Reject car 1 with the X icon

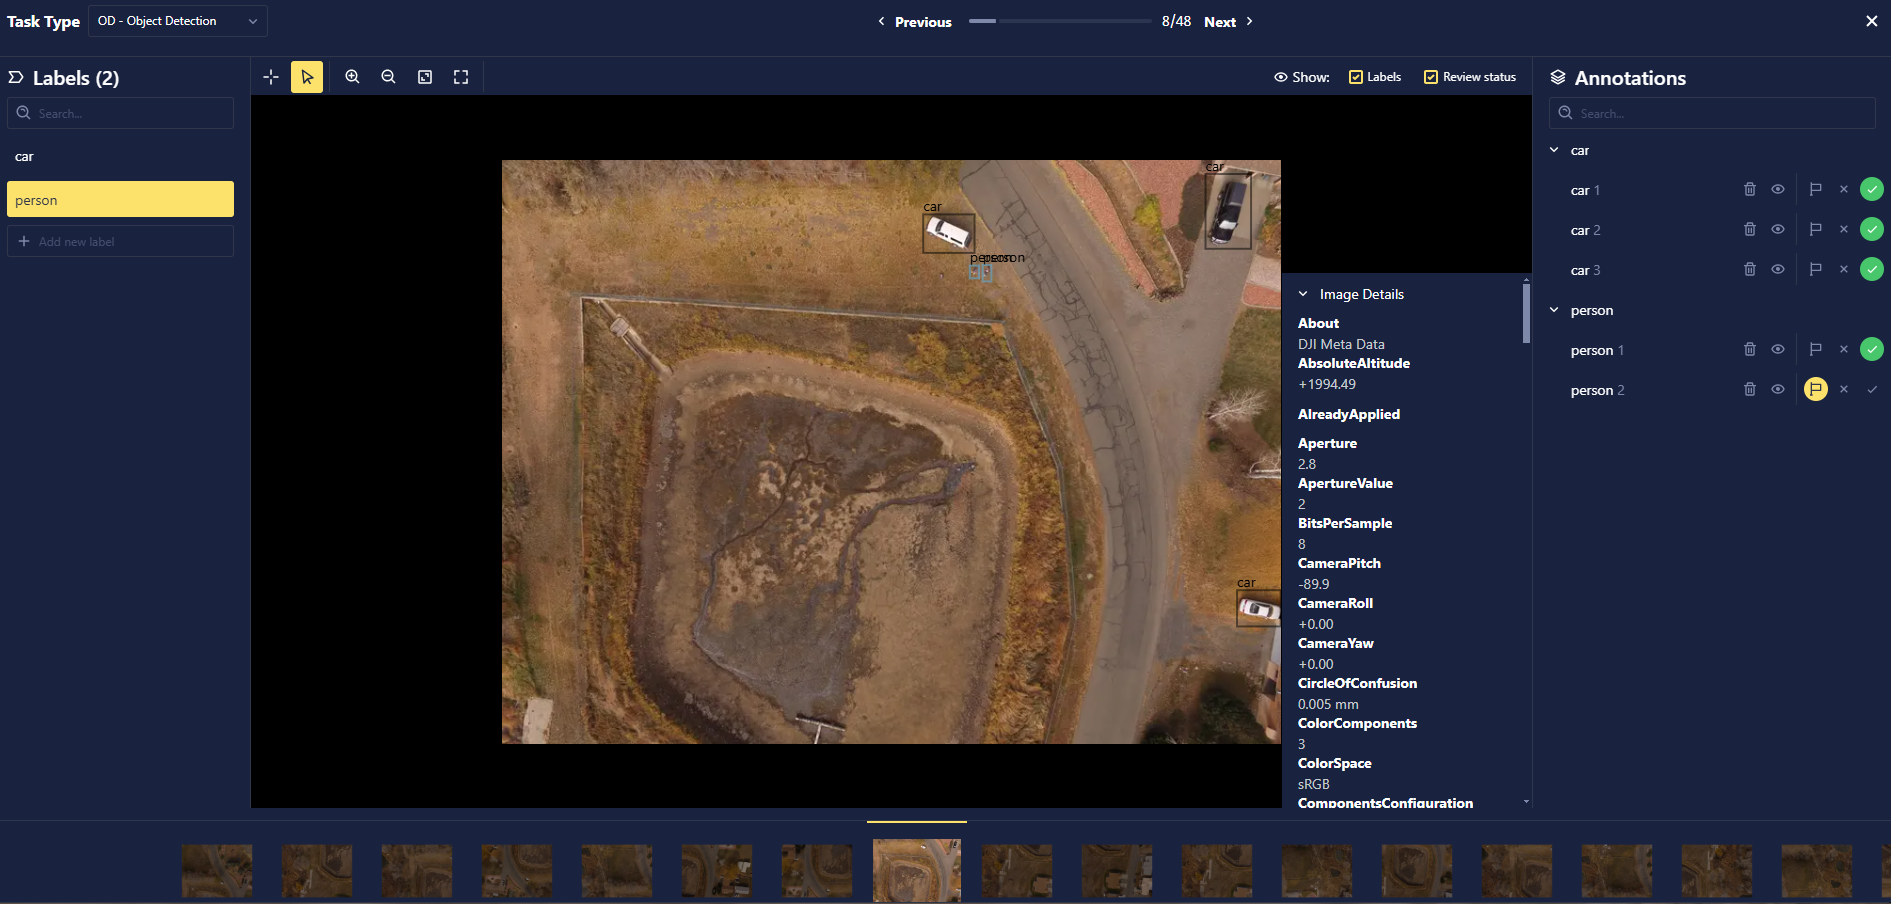click(1844, 189)
